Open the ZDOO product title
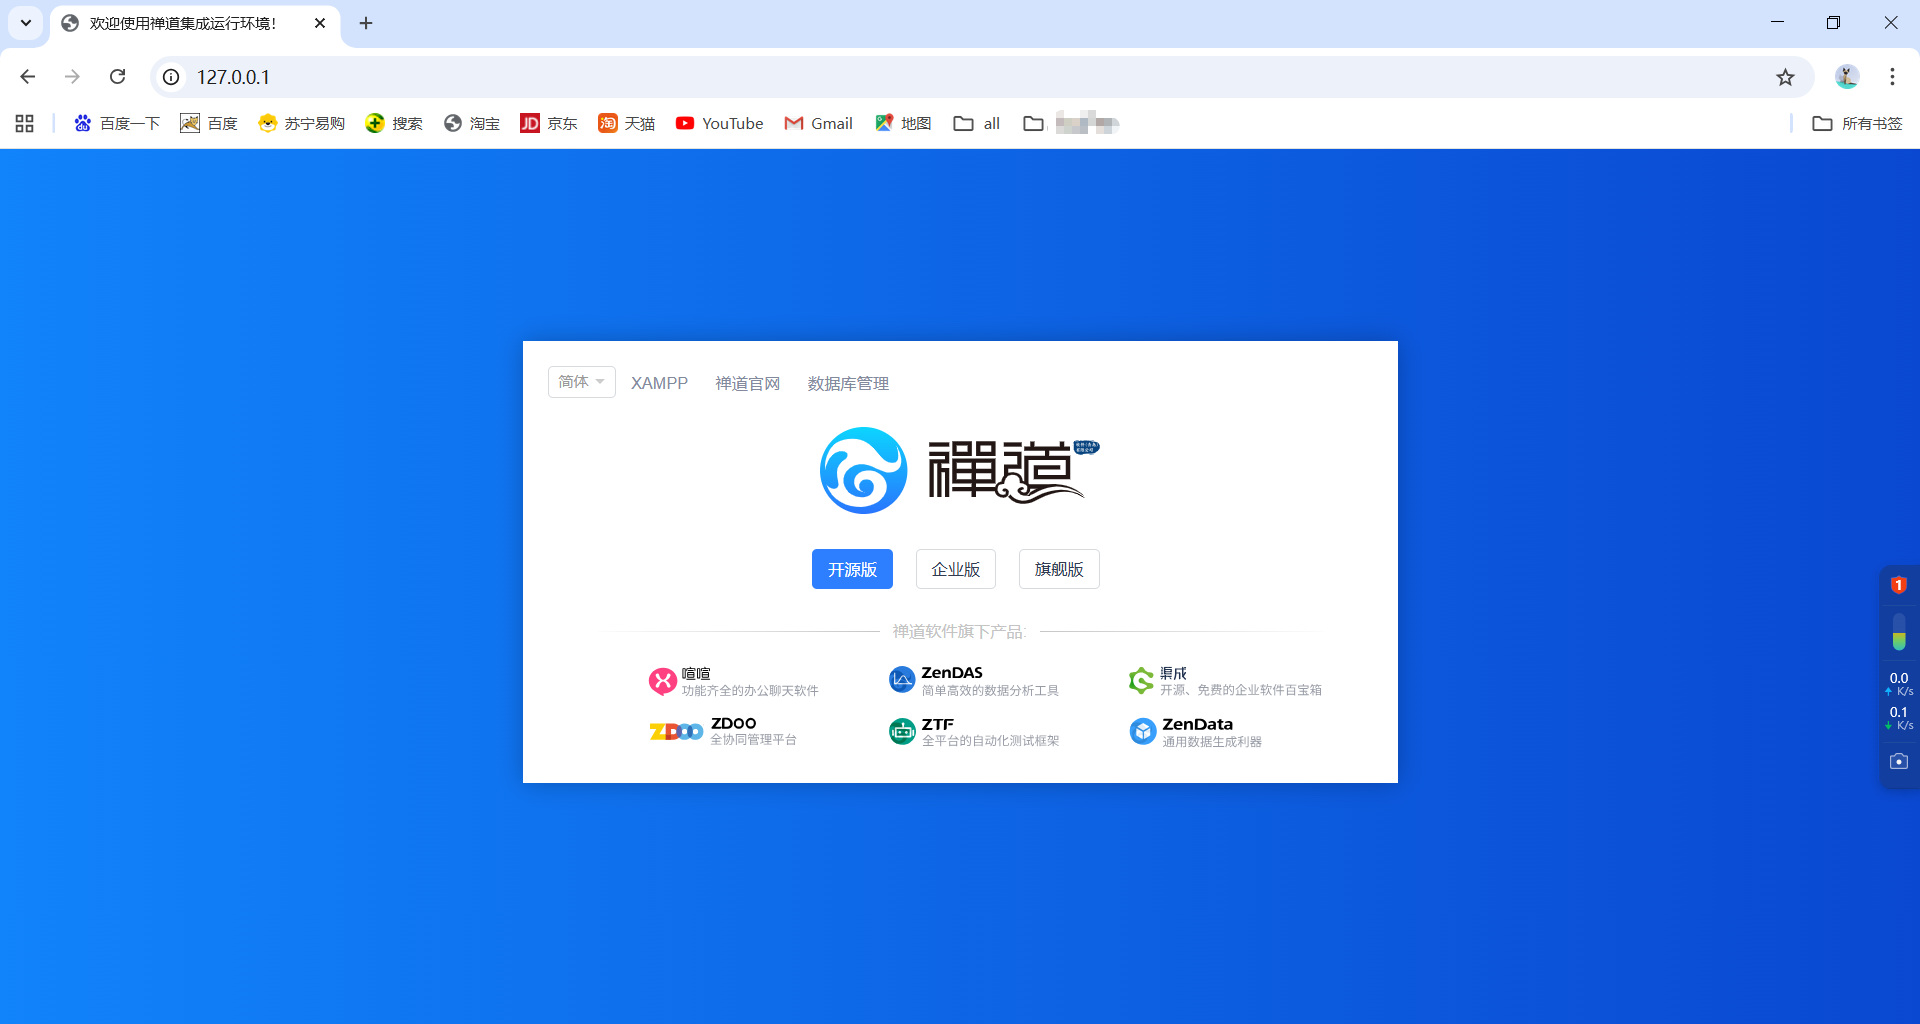 point(733,723)
